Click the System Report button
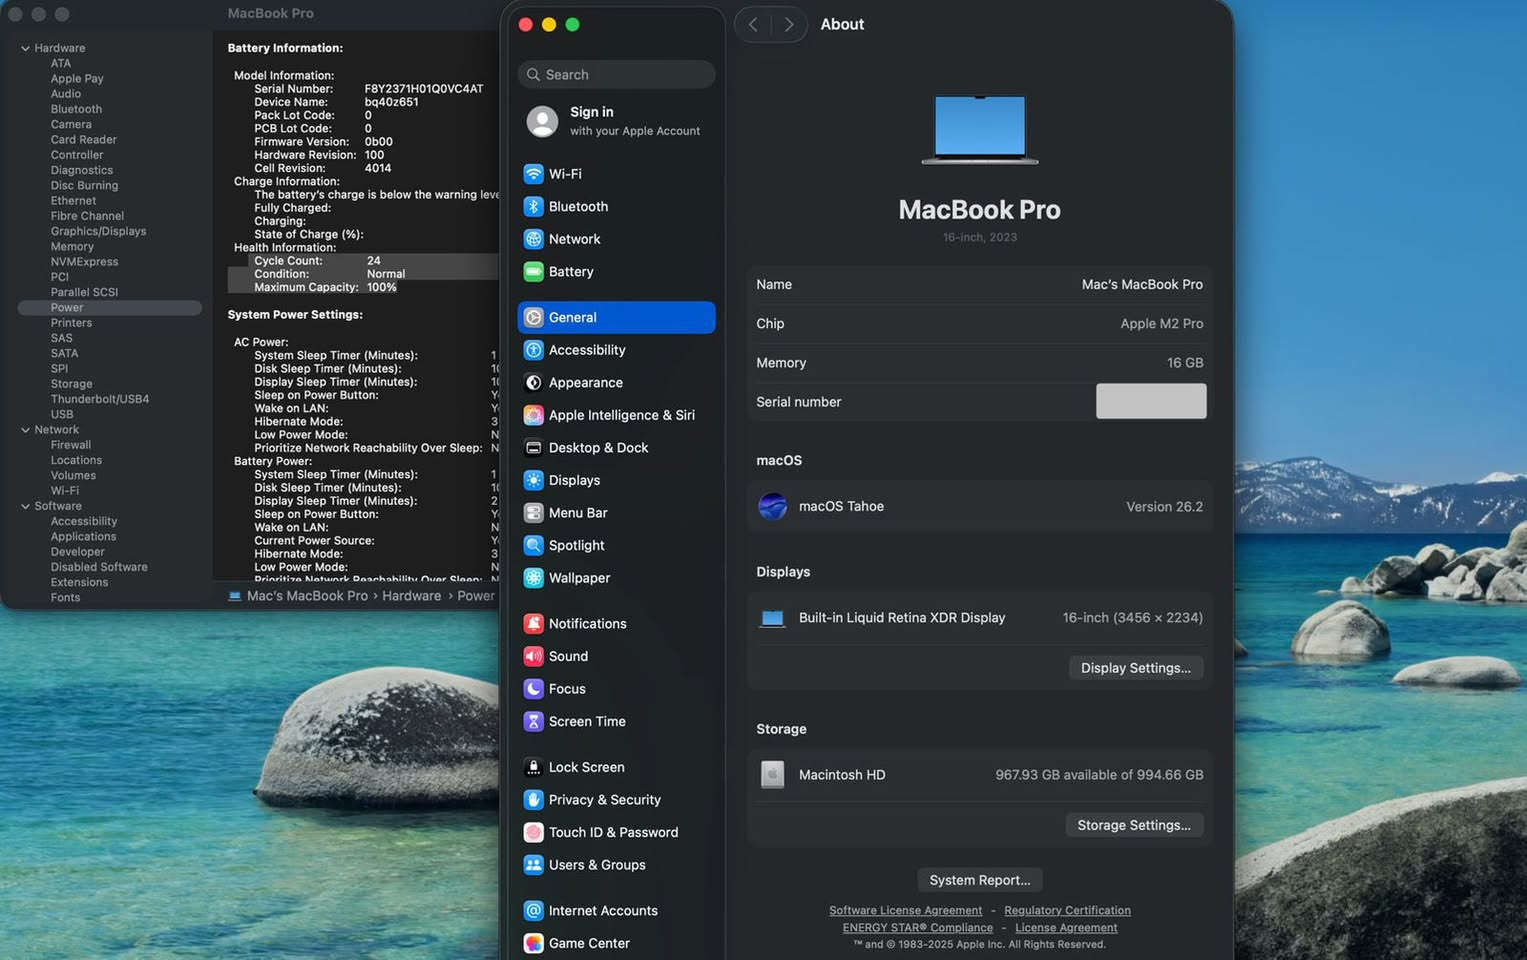Screen dimensions: 1527x960 [x=979, y=880]
